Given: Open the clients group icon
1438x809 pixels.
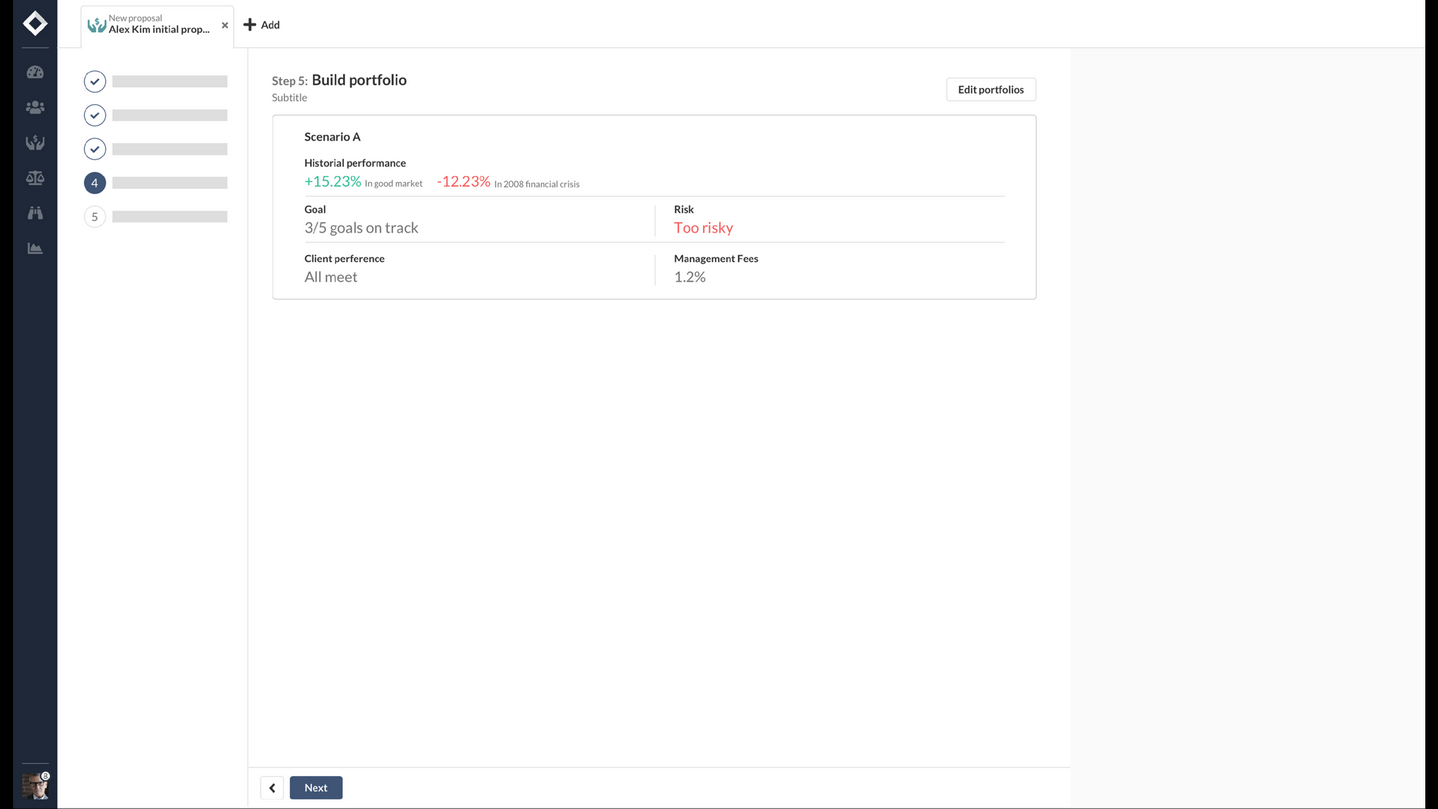Looking at the screenshot, I should tap(35, 107).
